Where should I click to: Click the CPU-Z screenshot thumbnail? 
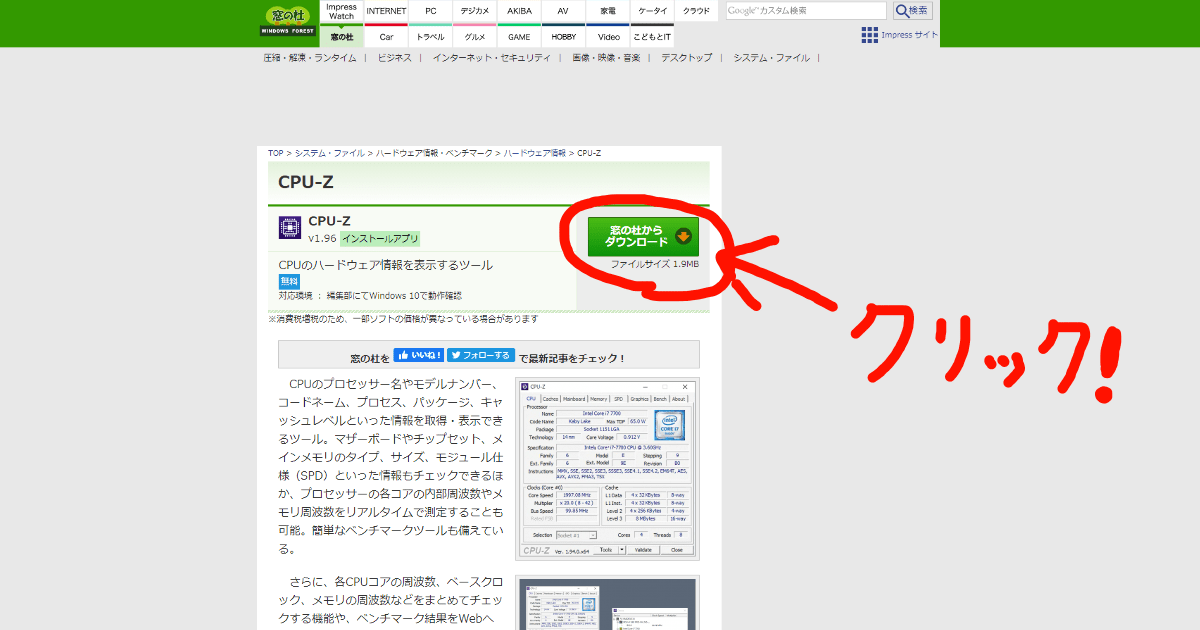coord(607,470)
